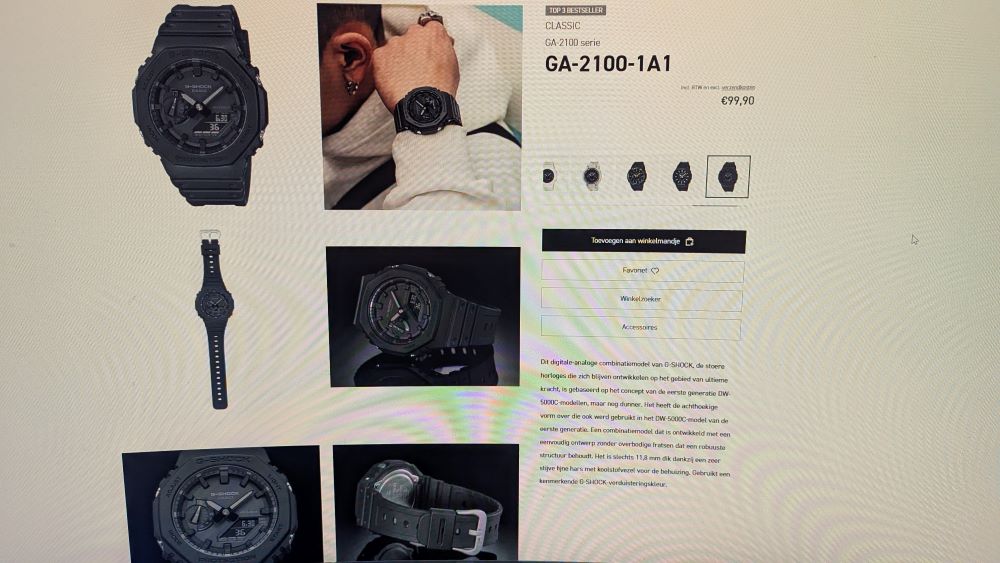
Task: Click the TOP 3 BESTSELLER badge
Action: tap(576, 10)
